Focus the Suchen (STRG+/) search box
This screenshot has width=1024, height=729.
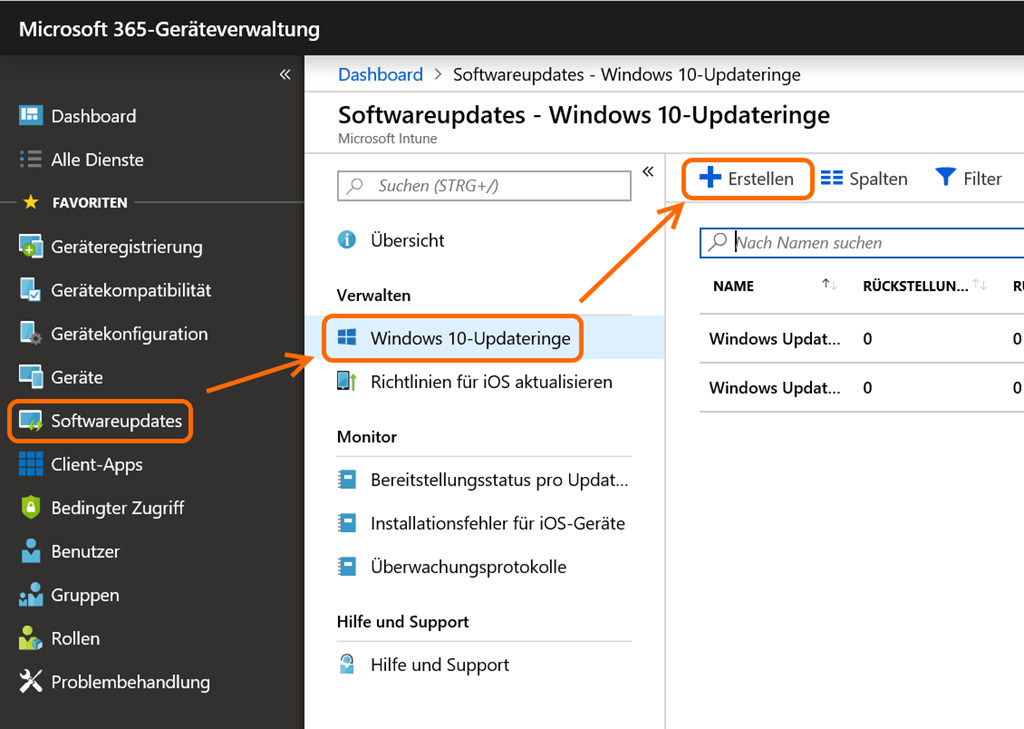pyautogui.click(x=485, y=186)
